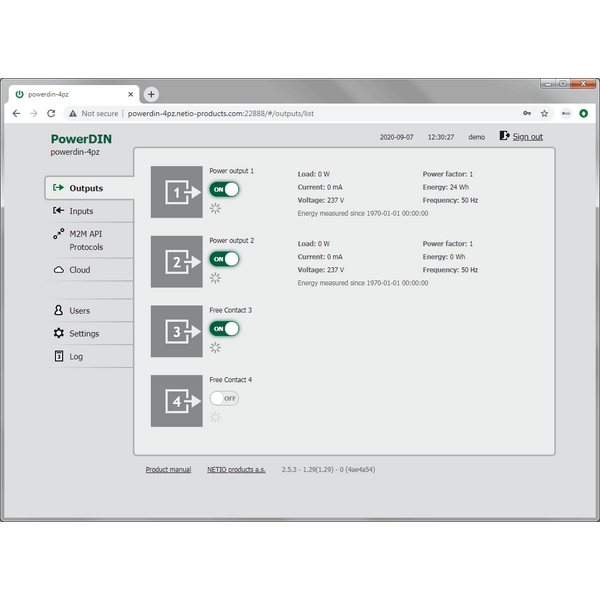This screenshot has height=600, width=600.
Task: Click the spinner icon under Power output 1
Action: click(x=215, y=208)
